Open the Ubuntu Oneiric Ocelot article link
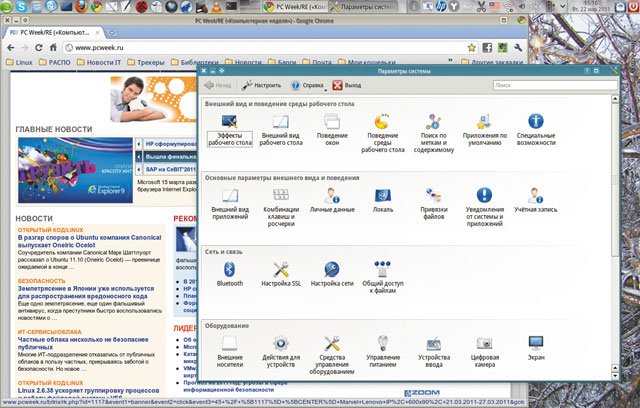 pyautogui.click(x=89, y=241)
